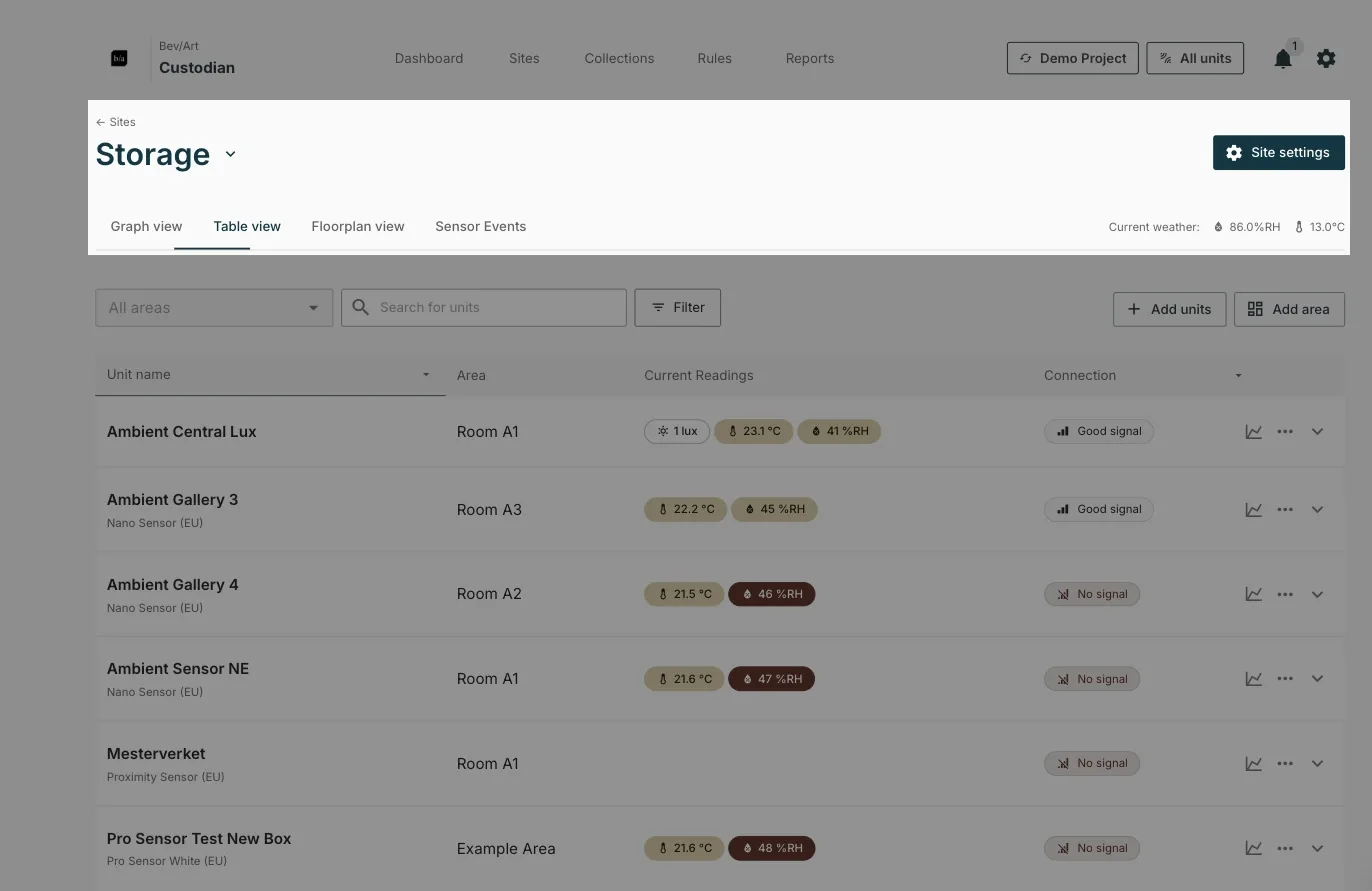Switch to Floorplan view tab
Viewport: 1372px width, 891px height.
[x=358, y=227]
